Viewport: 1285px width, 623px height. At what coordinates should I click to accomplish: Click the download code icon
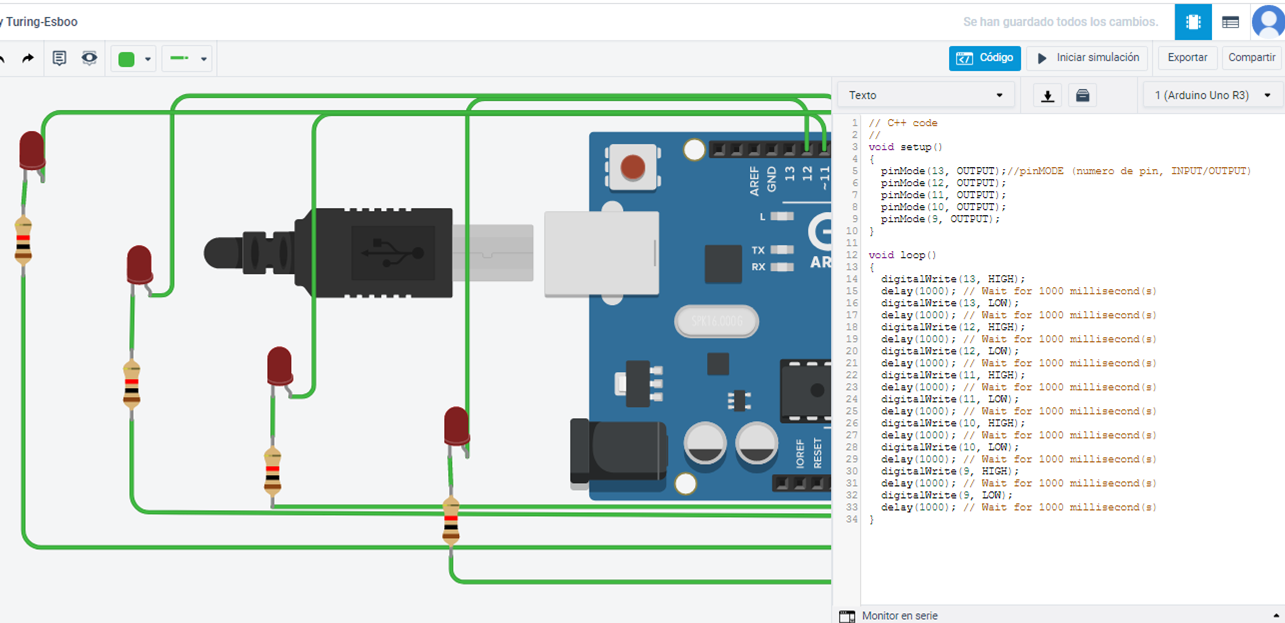coord(1047,96)
